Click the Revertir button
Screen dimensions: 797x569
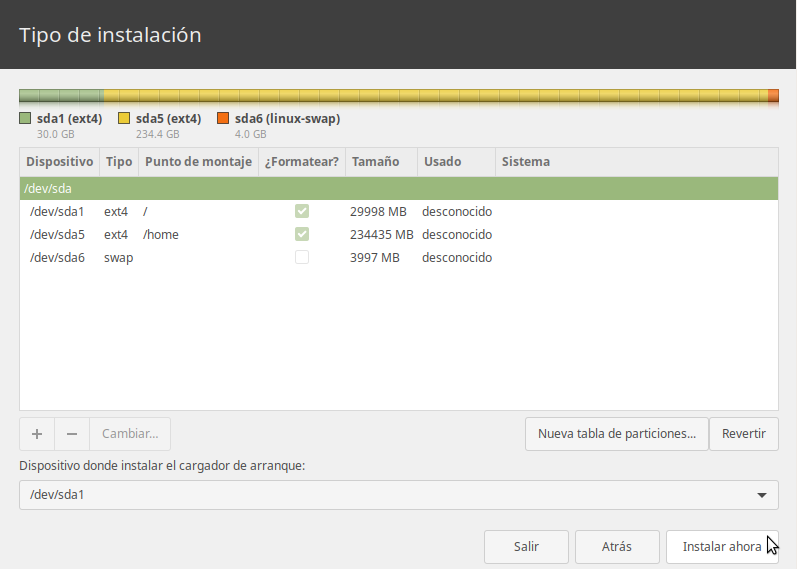743,434
